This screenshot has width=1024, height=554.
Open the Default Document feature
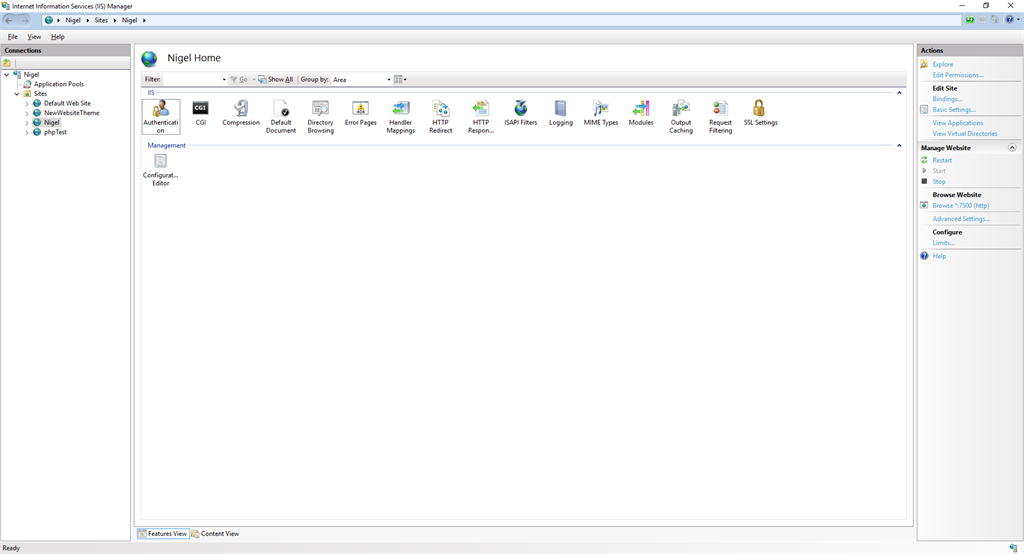pyautogui.click(x=281, y=117)
